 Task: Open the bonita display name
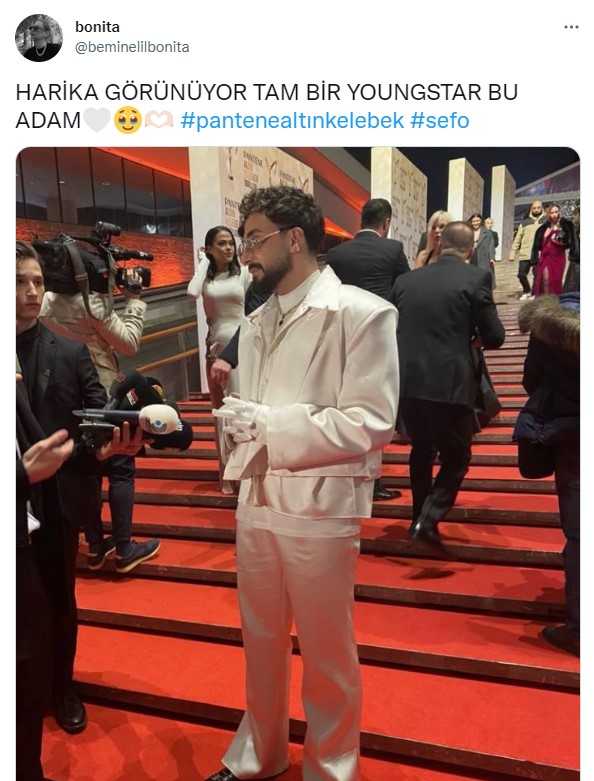click(x=98, y=27)
